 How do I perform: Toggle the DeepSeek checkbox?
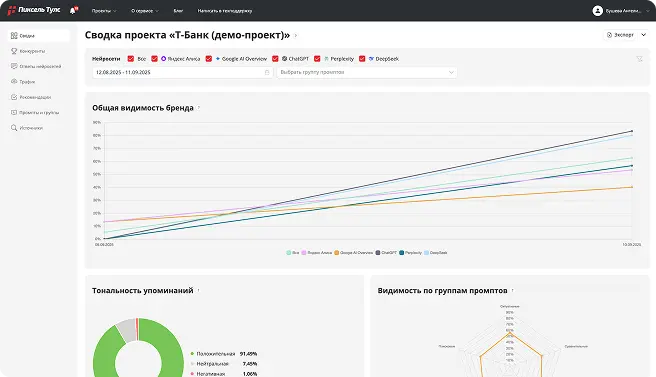click(362, 59)
